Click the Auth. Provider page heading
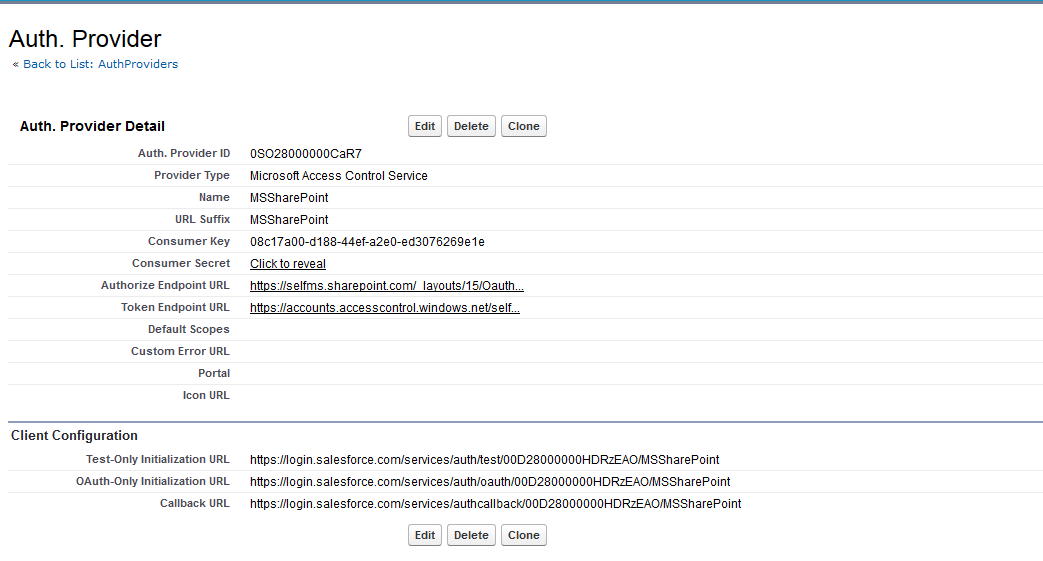The width and height of the screenshot is (1043, 561). [x=85, y=39]
